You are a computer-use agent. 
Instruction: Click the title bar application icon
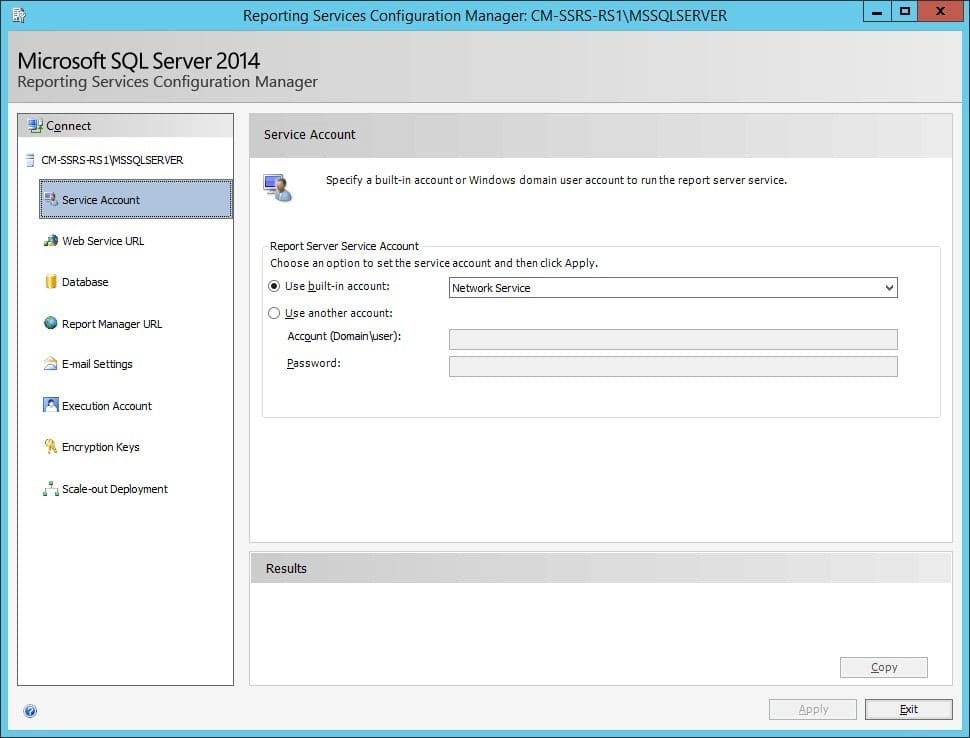coord(19,15)
